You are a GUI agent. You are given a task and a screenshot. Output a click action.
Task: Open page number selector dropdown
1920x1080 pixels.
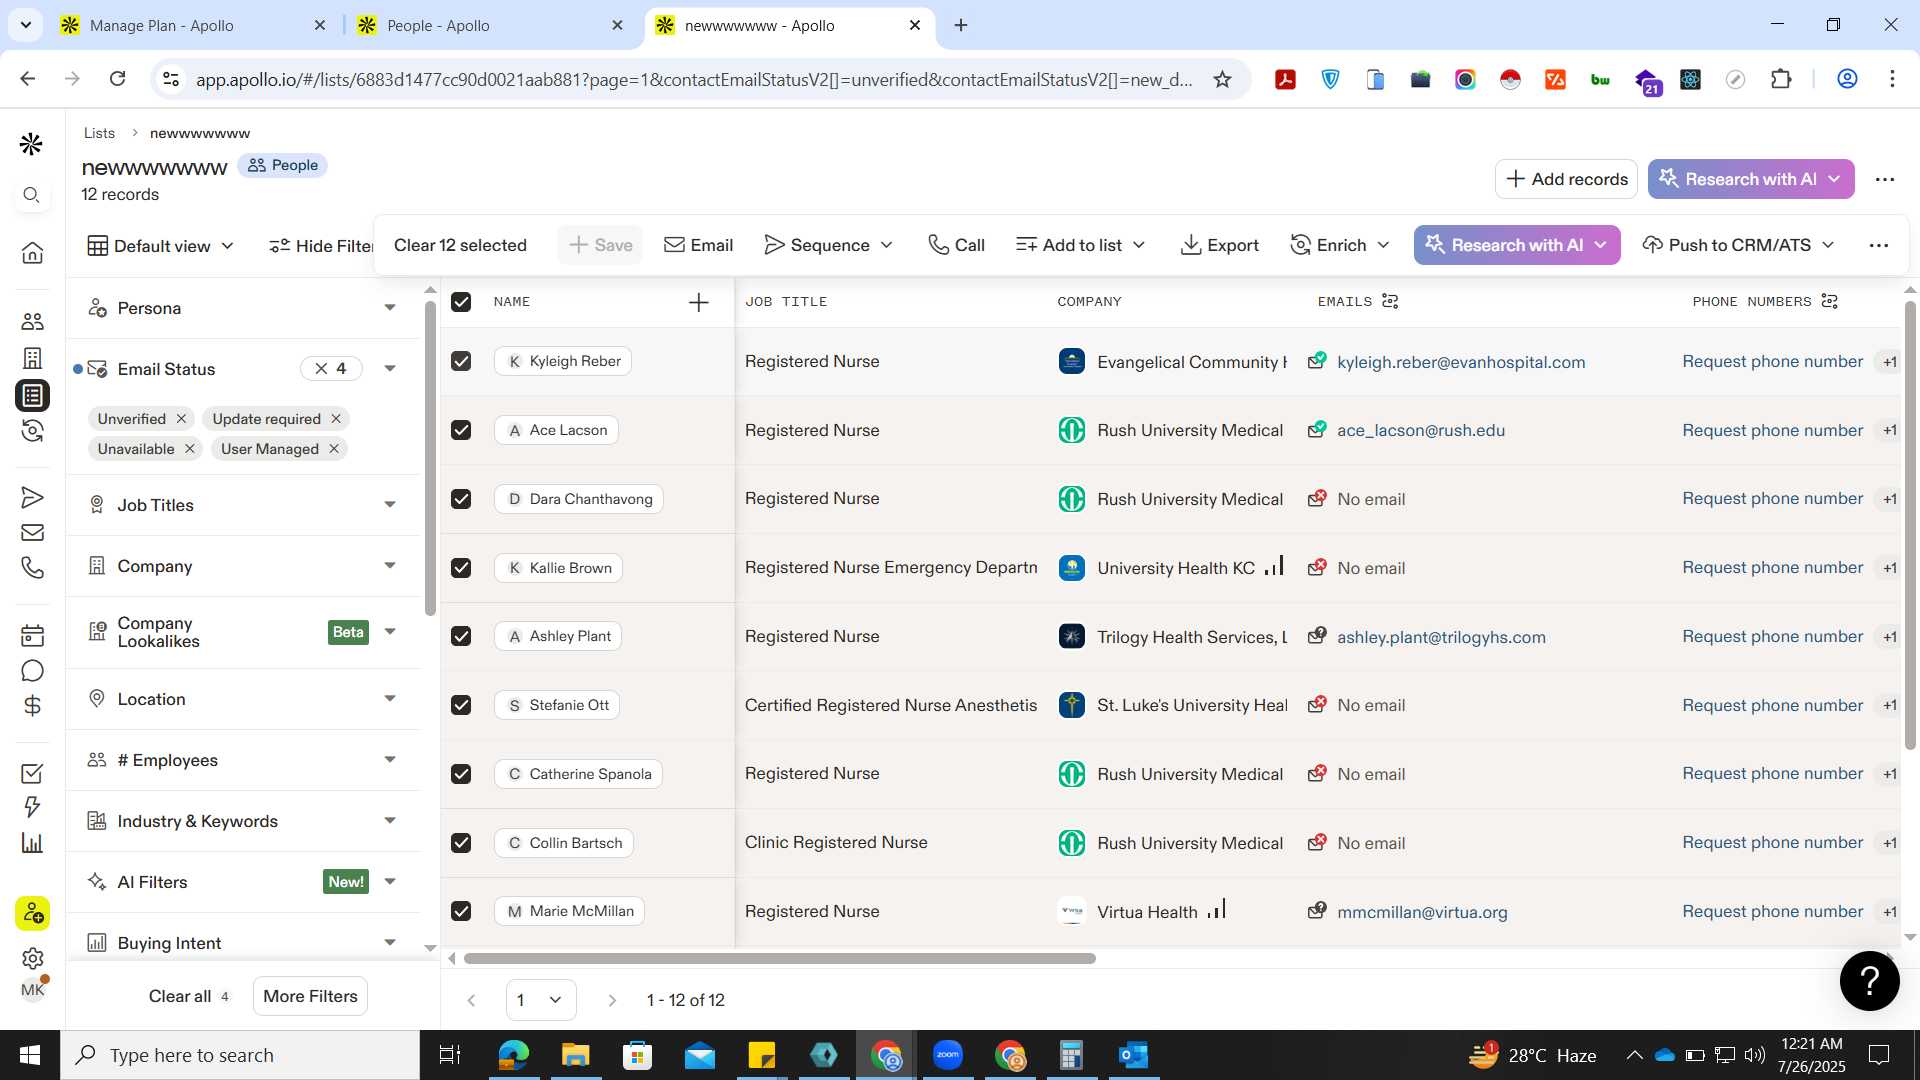(x=541, y=1000)
